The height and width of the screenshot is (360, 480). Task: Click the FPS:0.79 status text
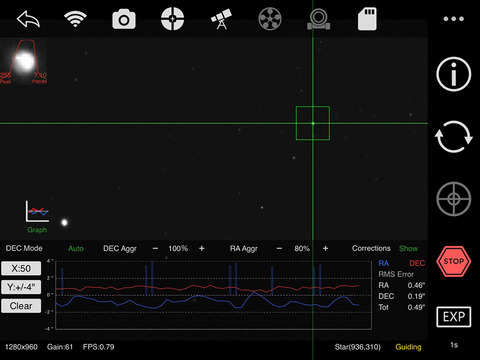98,347
